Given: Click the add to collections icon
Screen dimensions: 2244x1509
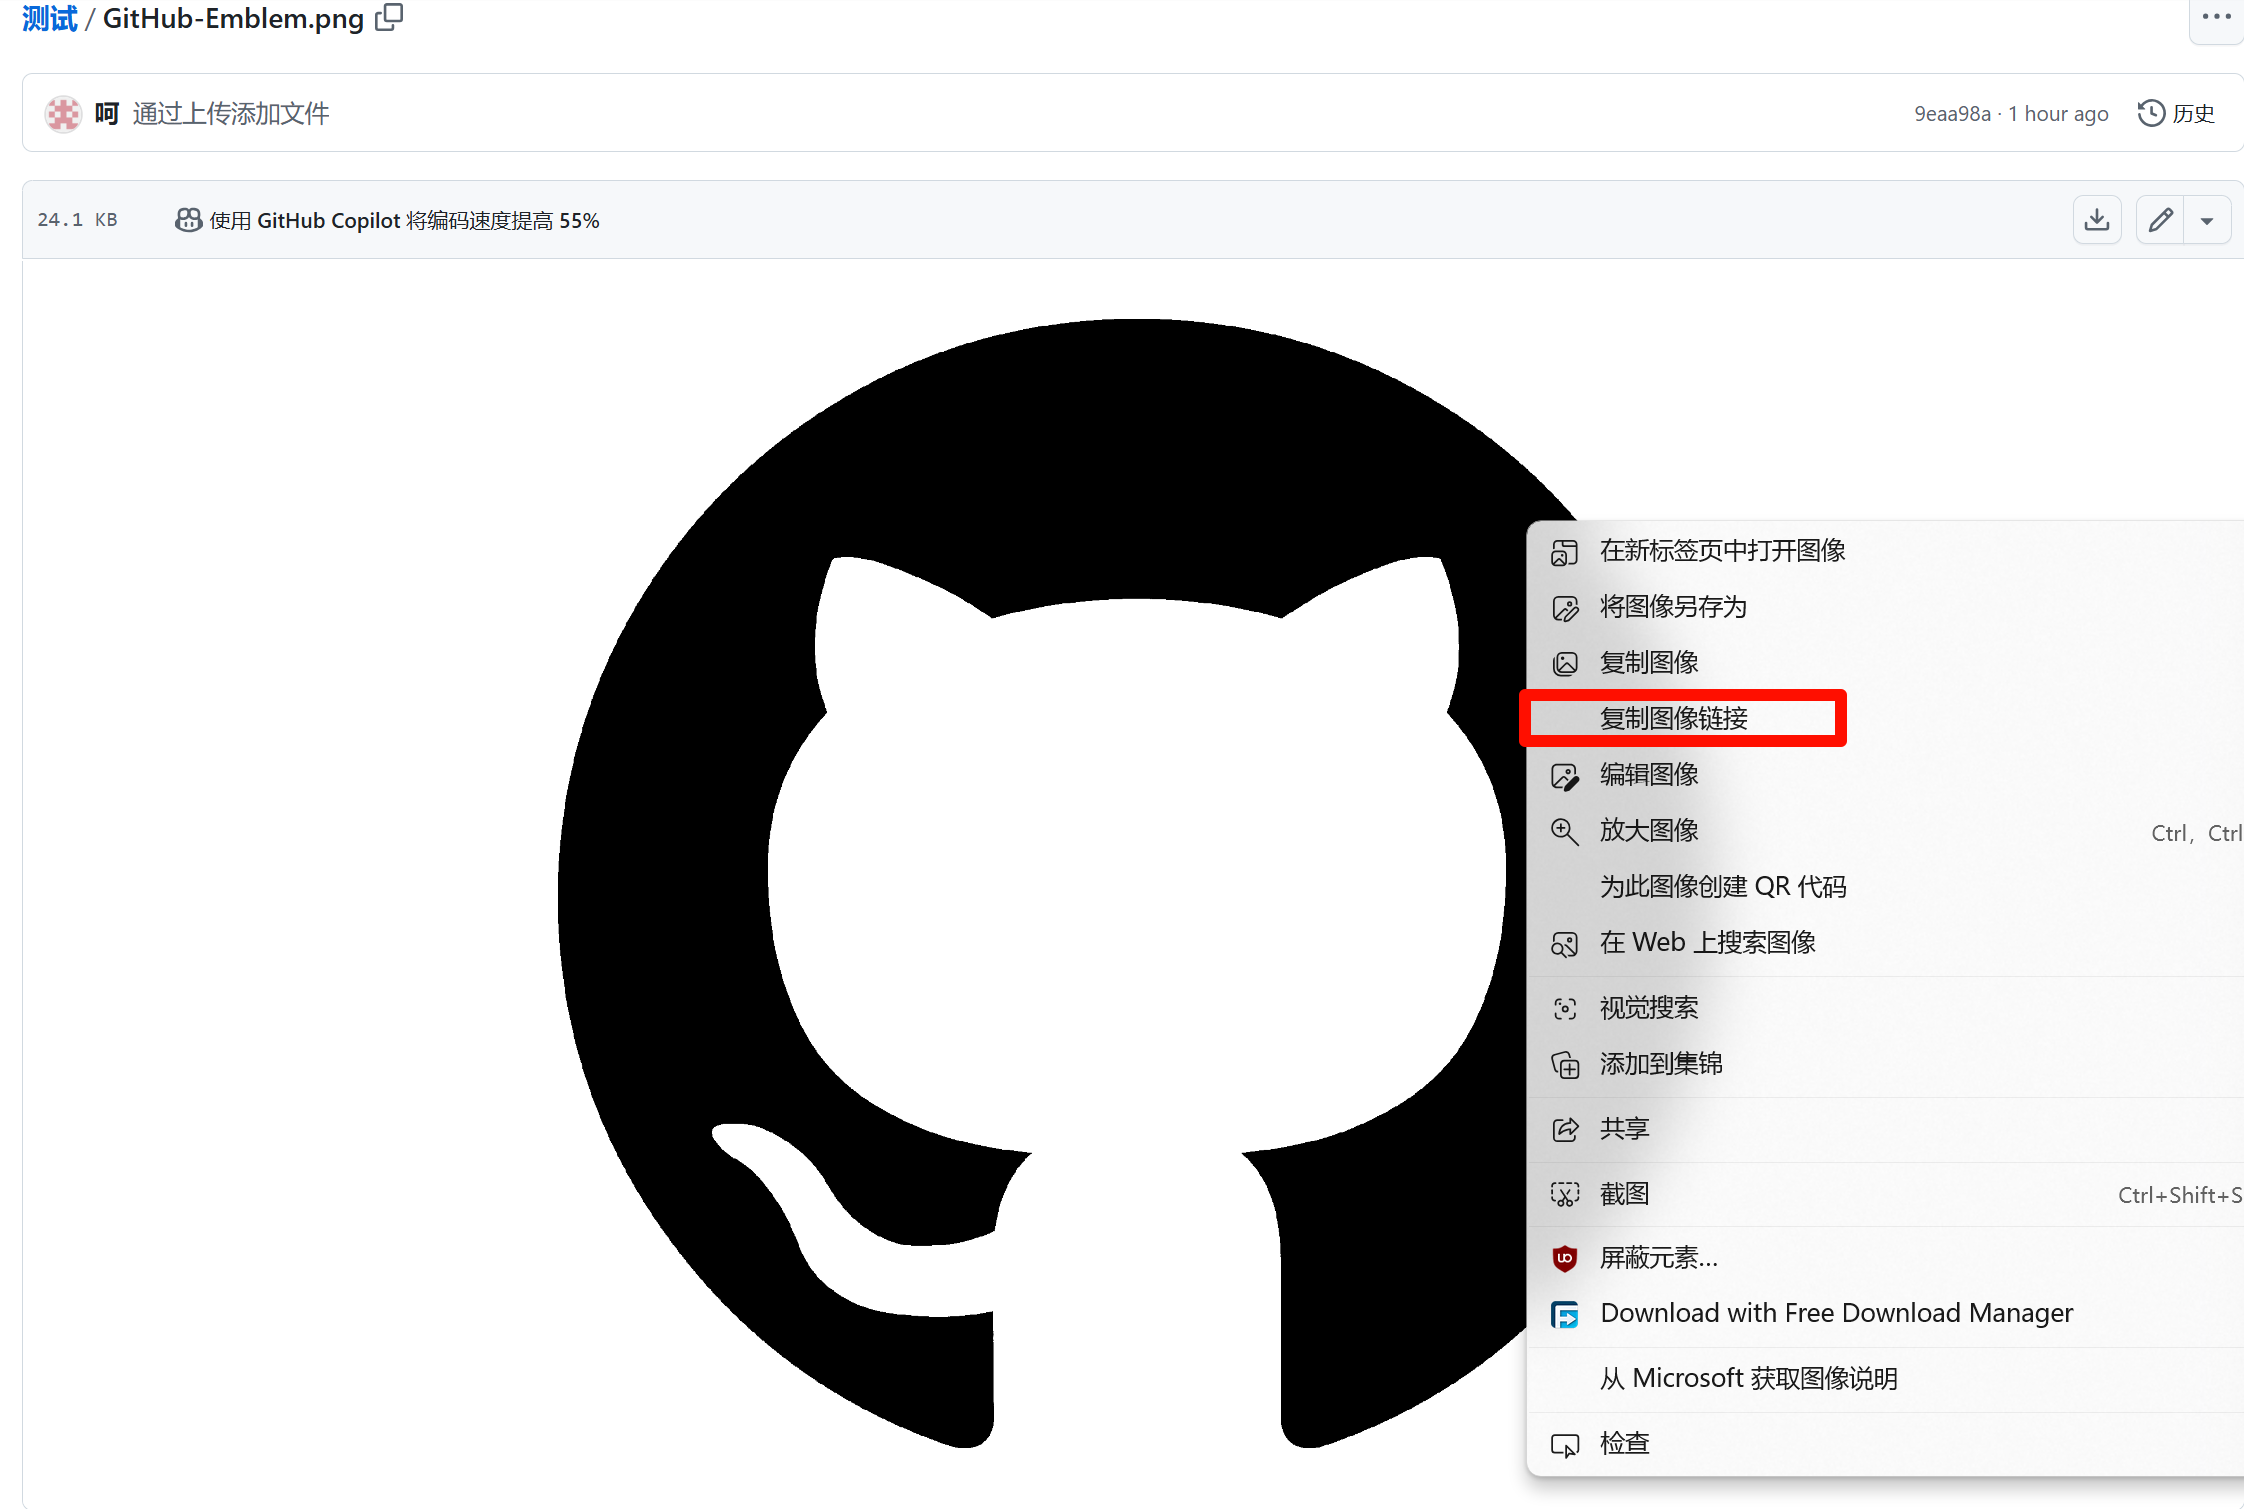Looking at the screenshot, I should point(1564,1065).
